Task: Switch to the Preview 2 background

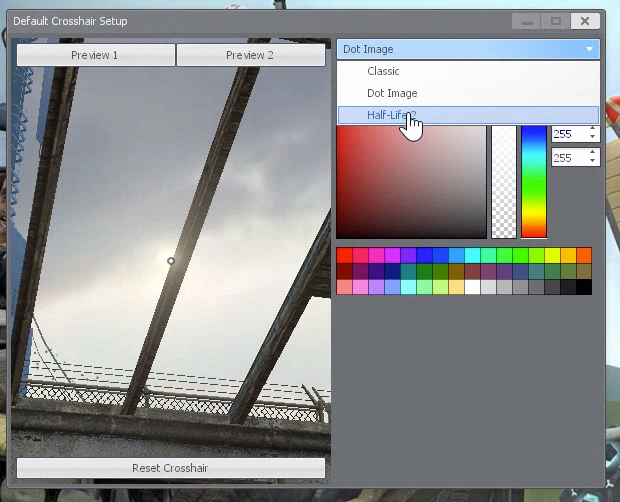Action: pos(251,55)
